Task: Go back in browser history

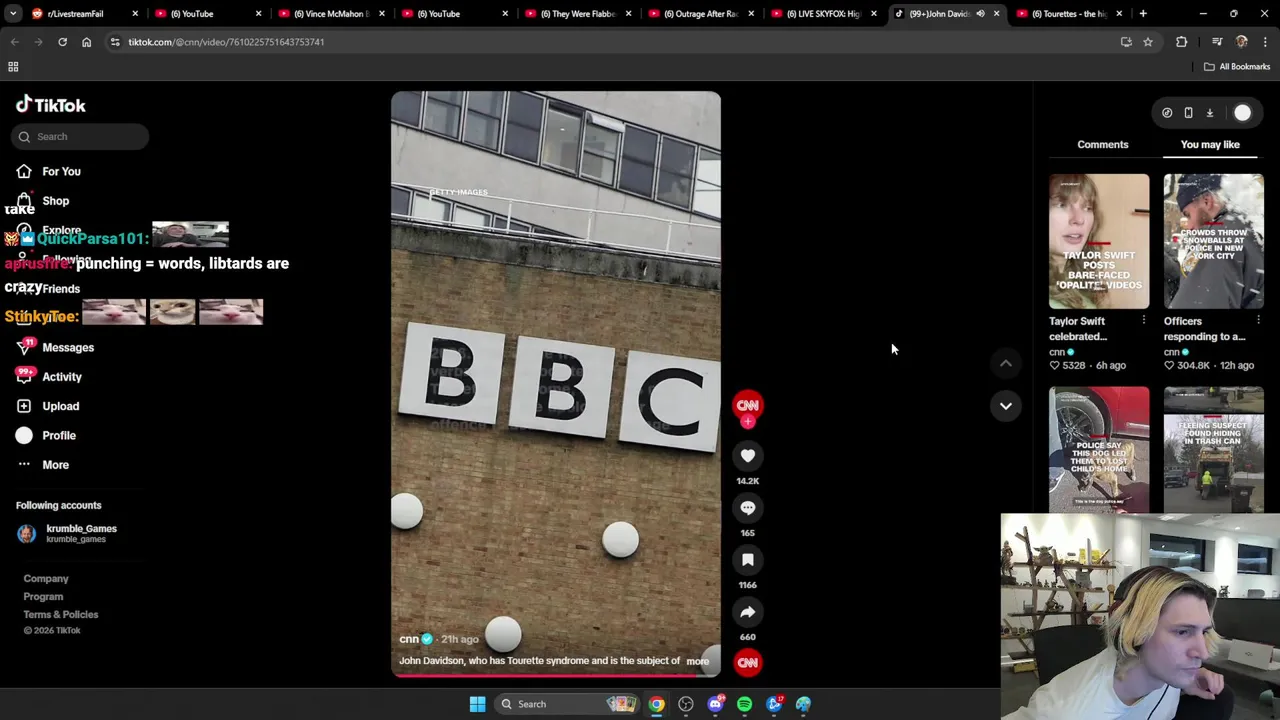Action: pos(14,42)
